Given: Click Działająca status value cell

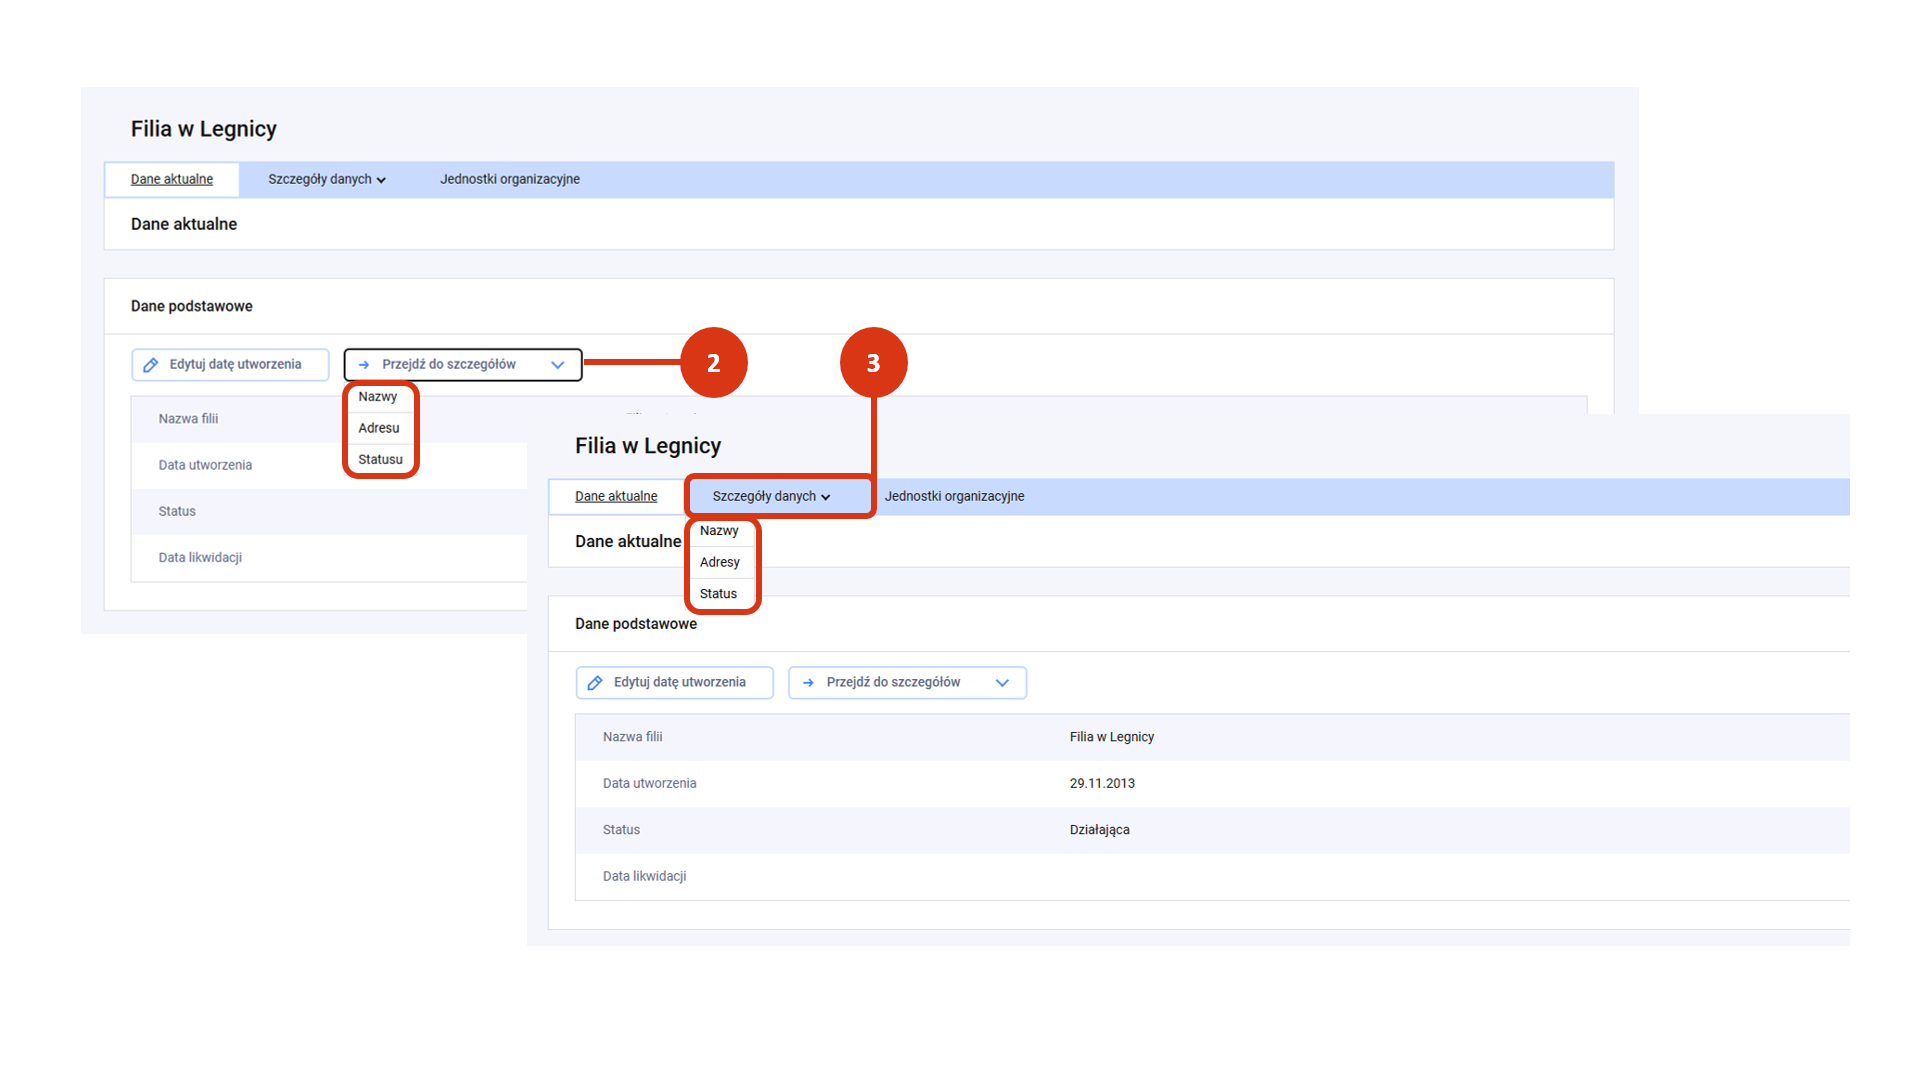Looking at the screenshot, I should (x=1100, y=830).
